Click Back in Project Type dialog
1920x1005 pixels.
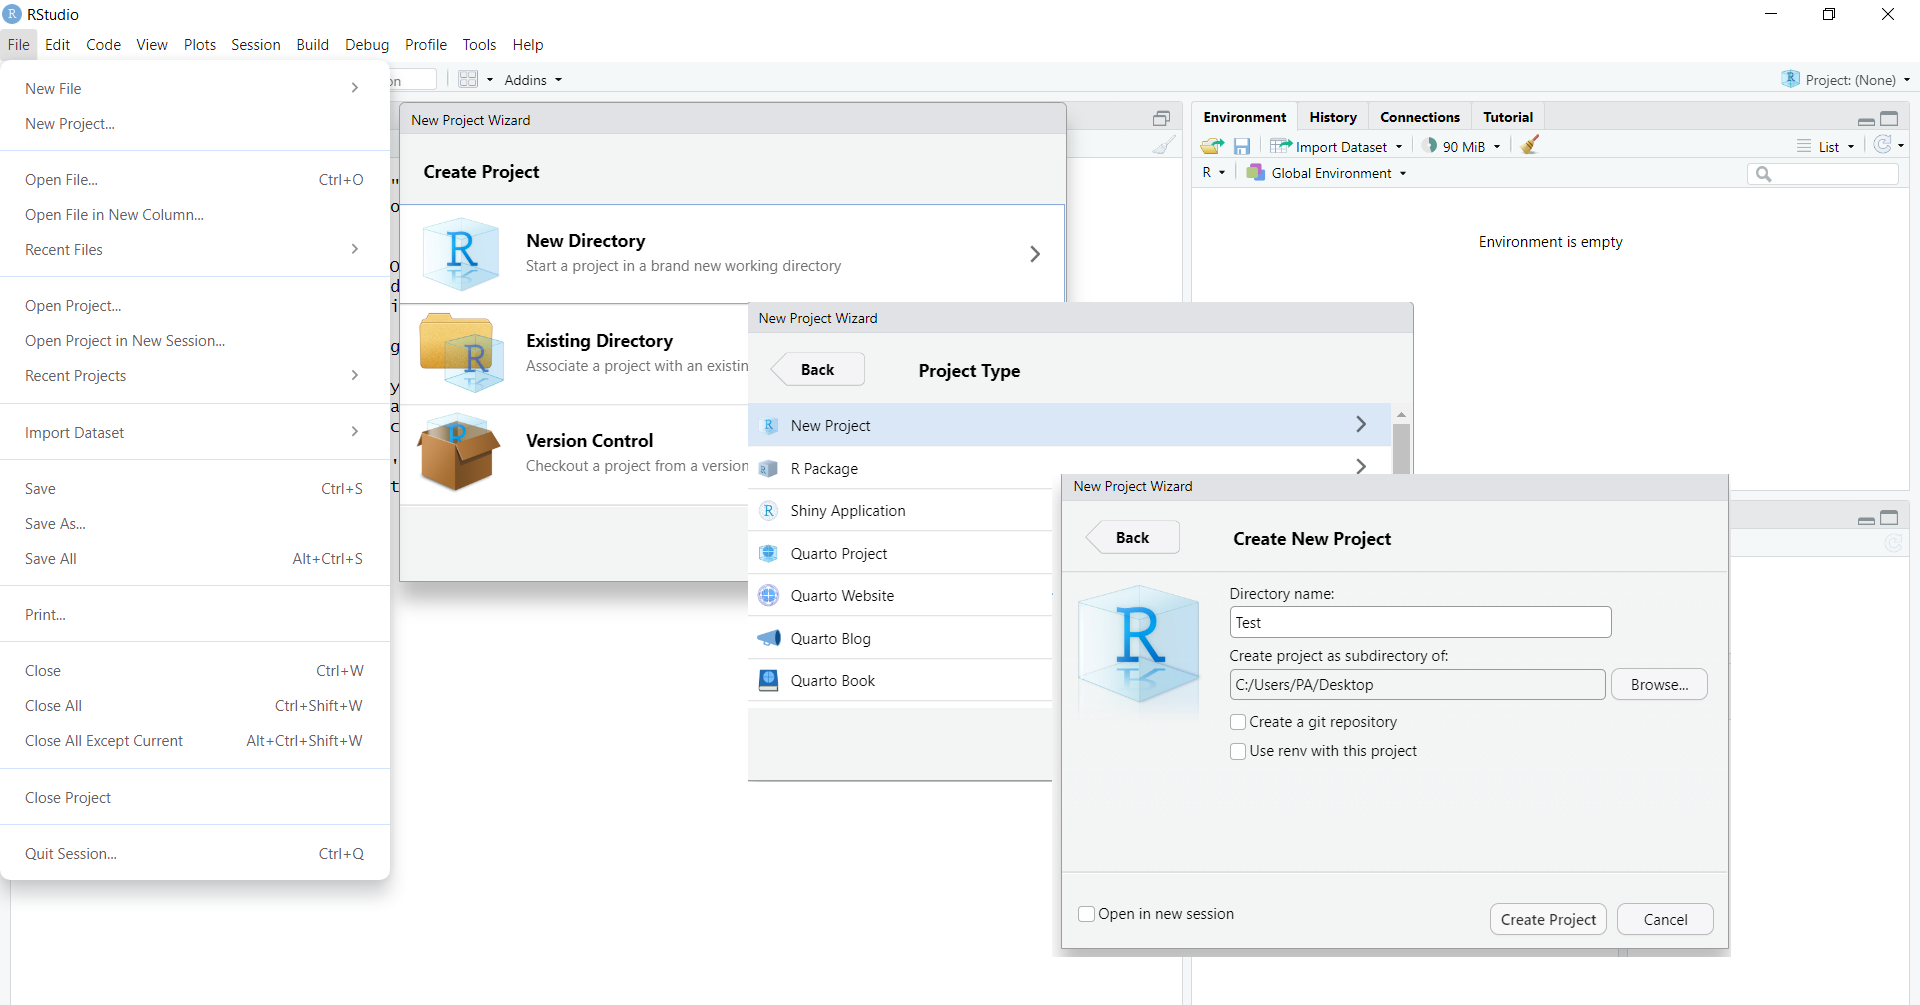[817, 370]
